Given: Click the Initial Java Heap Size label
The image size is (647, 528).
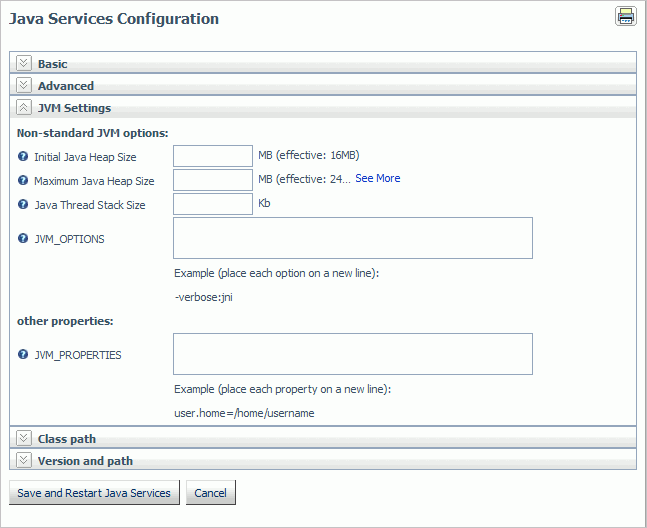Looking at the screenshot, I should coord(85,157).
